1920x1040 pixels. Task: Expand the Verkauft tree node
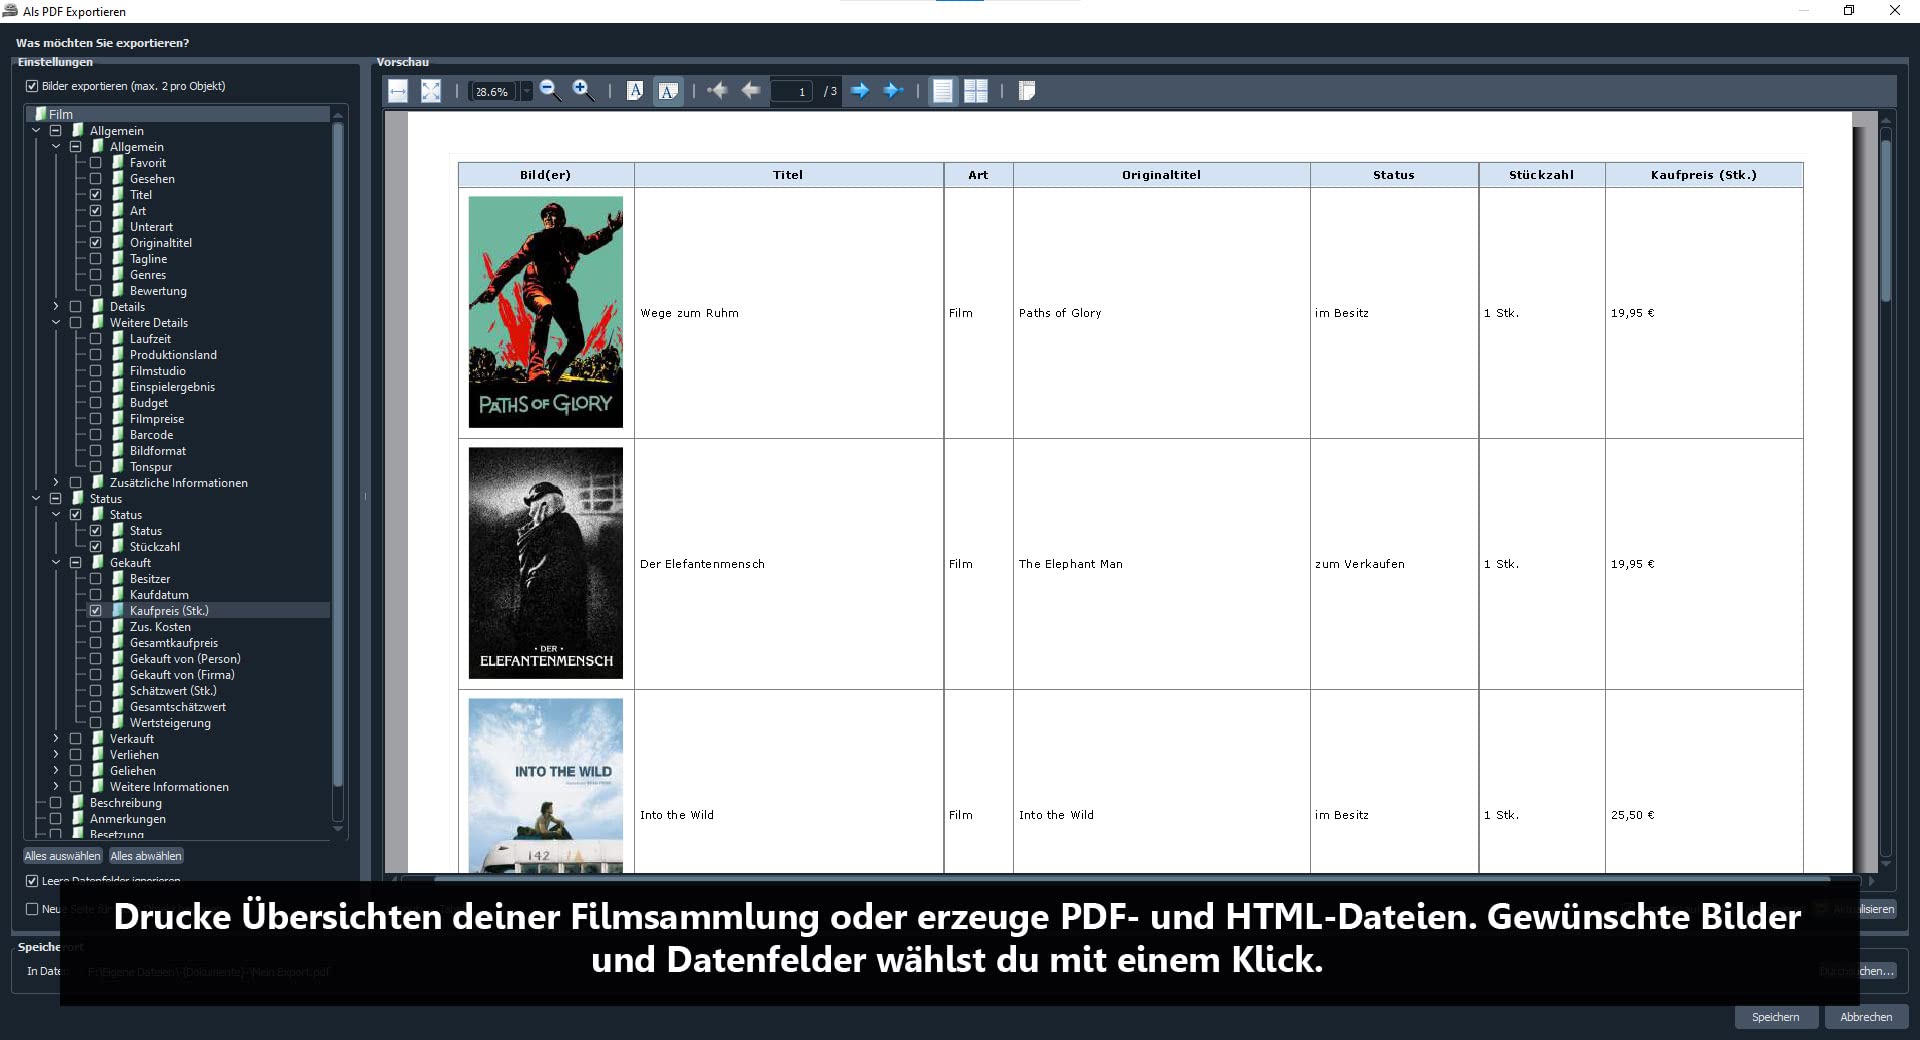click(x=56, y=739)
